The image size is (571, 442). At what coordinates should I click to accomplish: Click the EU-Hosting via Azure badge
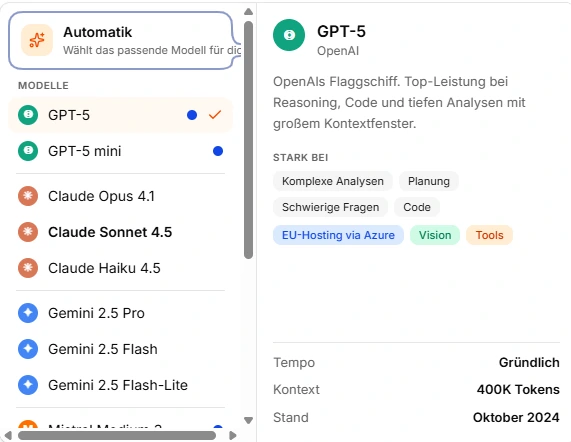click(x=338, y=235)
